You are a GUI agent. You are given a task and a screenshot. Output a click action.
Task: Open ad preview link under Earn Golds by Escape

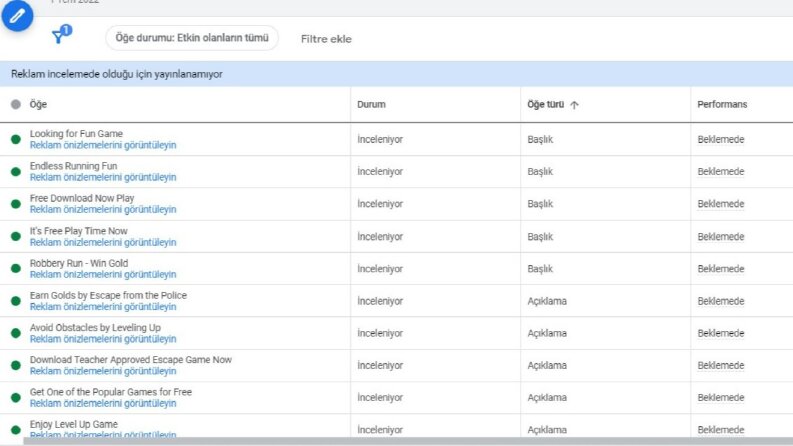tap(103, 307)
